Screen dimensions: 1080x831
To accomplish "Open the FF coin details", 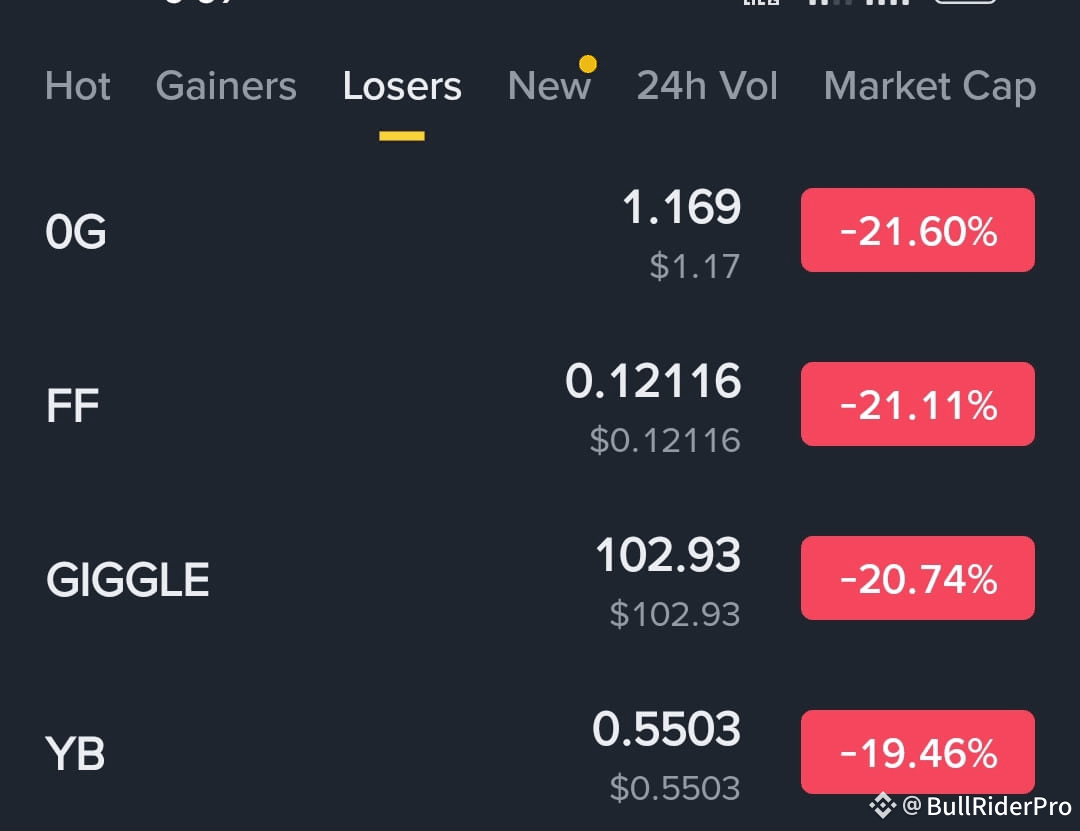I will [71, 404].
